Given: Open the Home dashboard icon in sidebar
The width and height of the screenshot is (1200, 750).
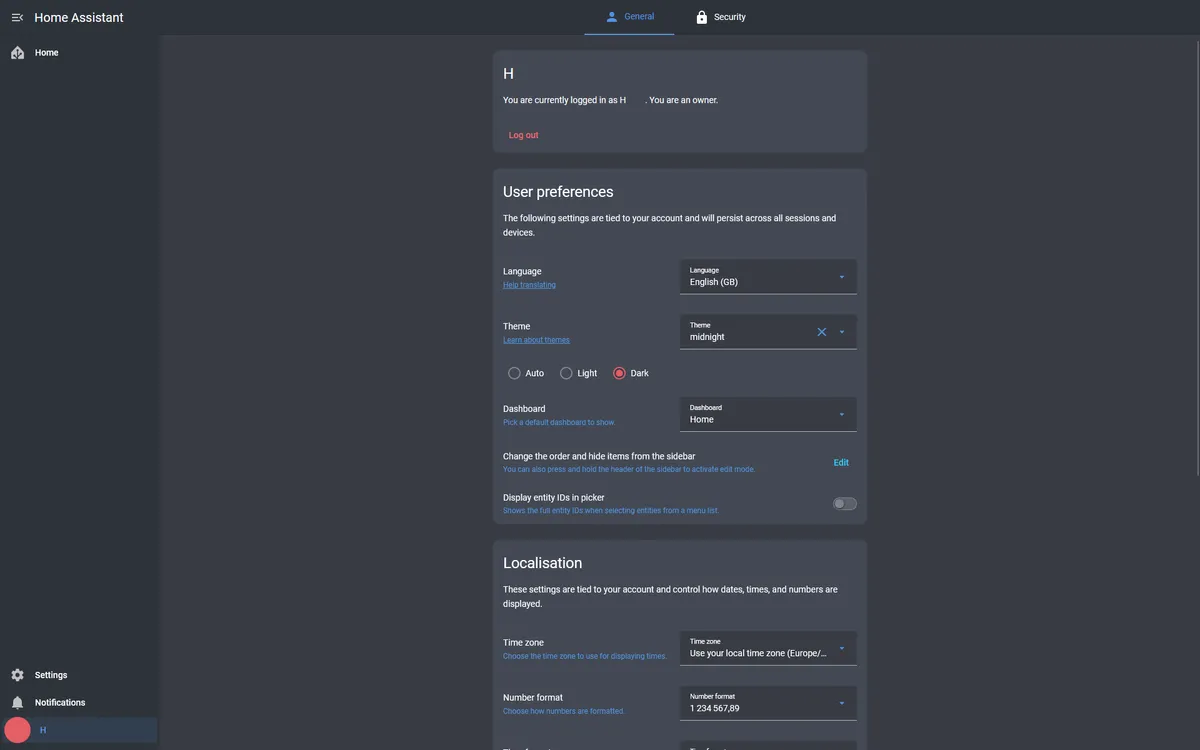Looking at the screenshot, I should pos(17,53).
